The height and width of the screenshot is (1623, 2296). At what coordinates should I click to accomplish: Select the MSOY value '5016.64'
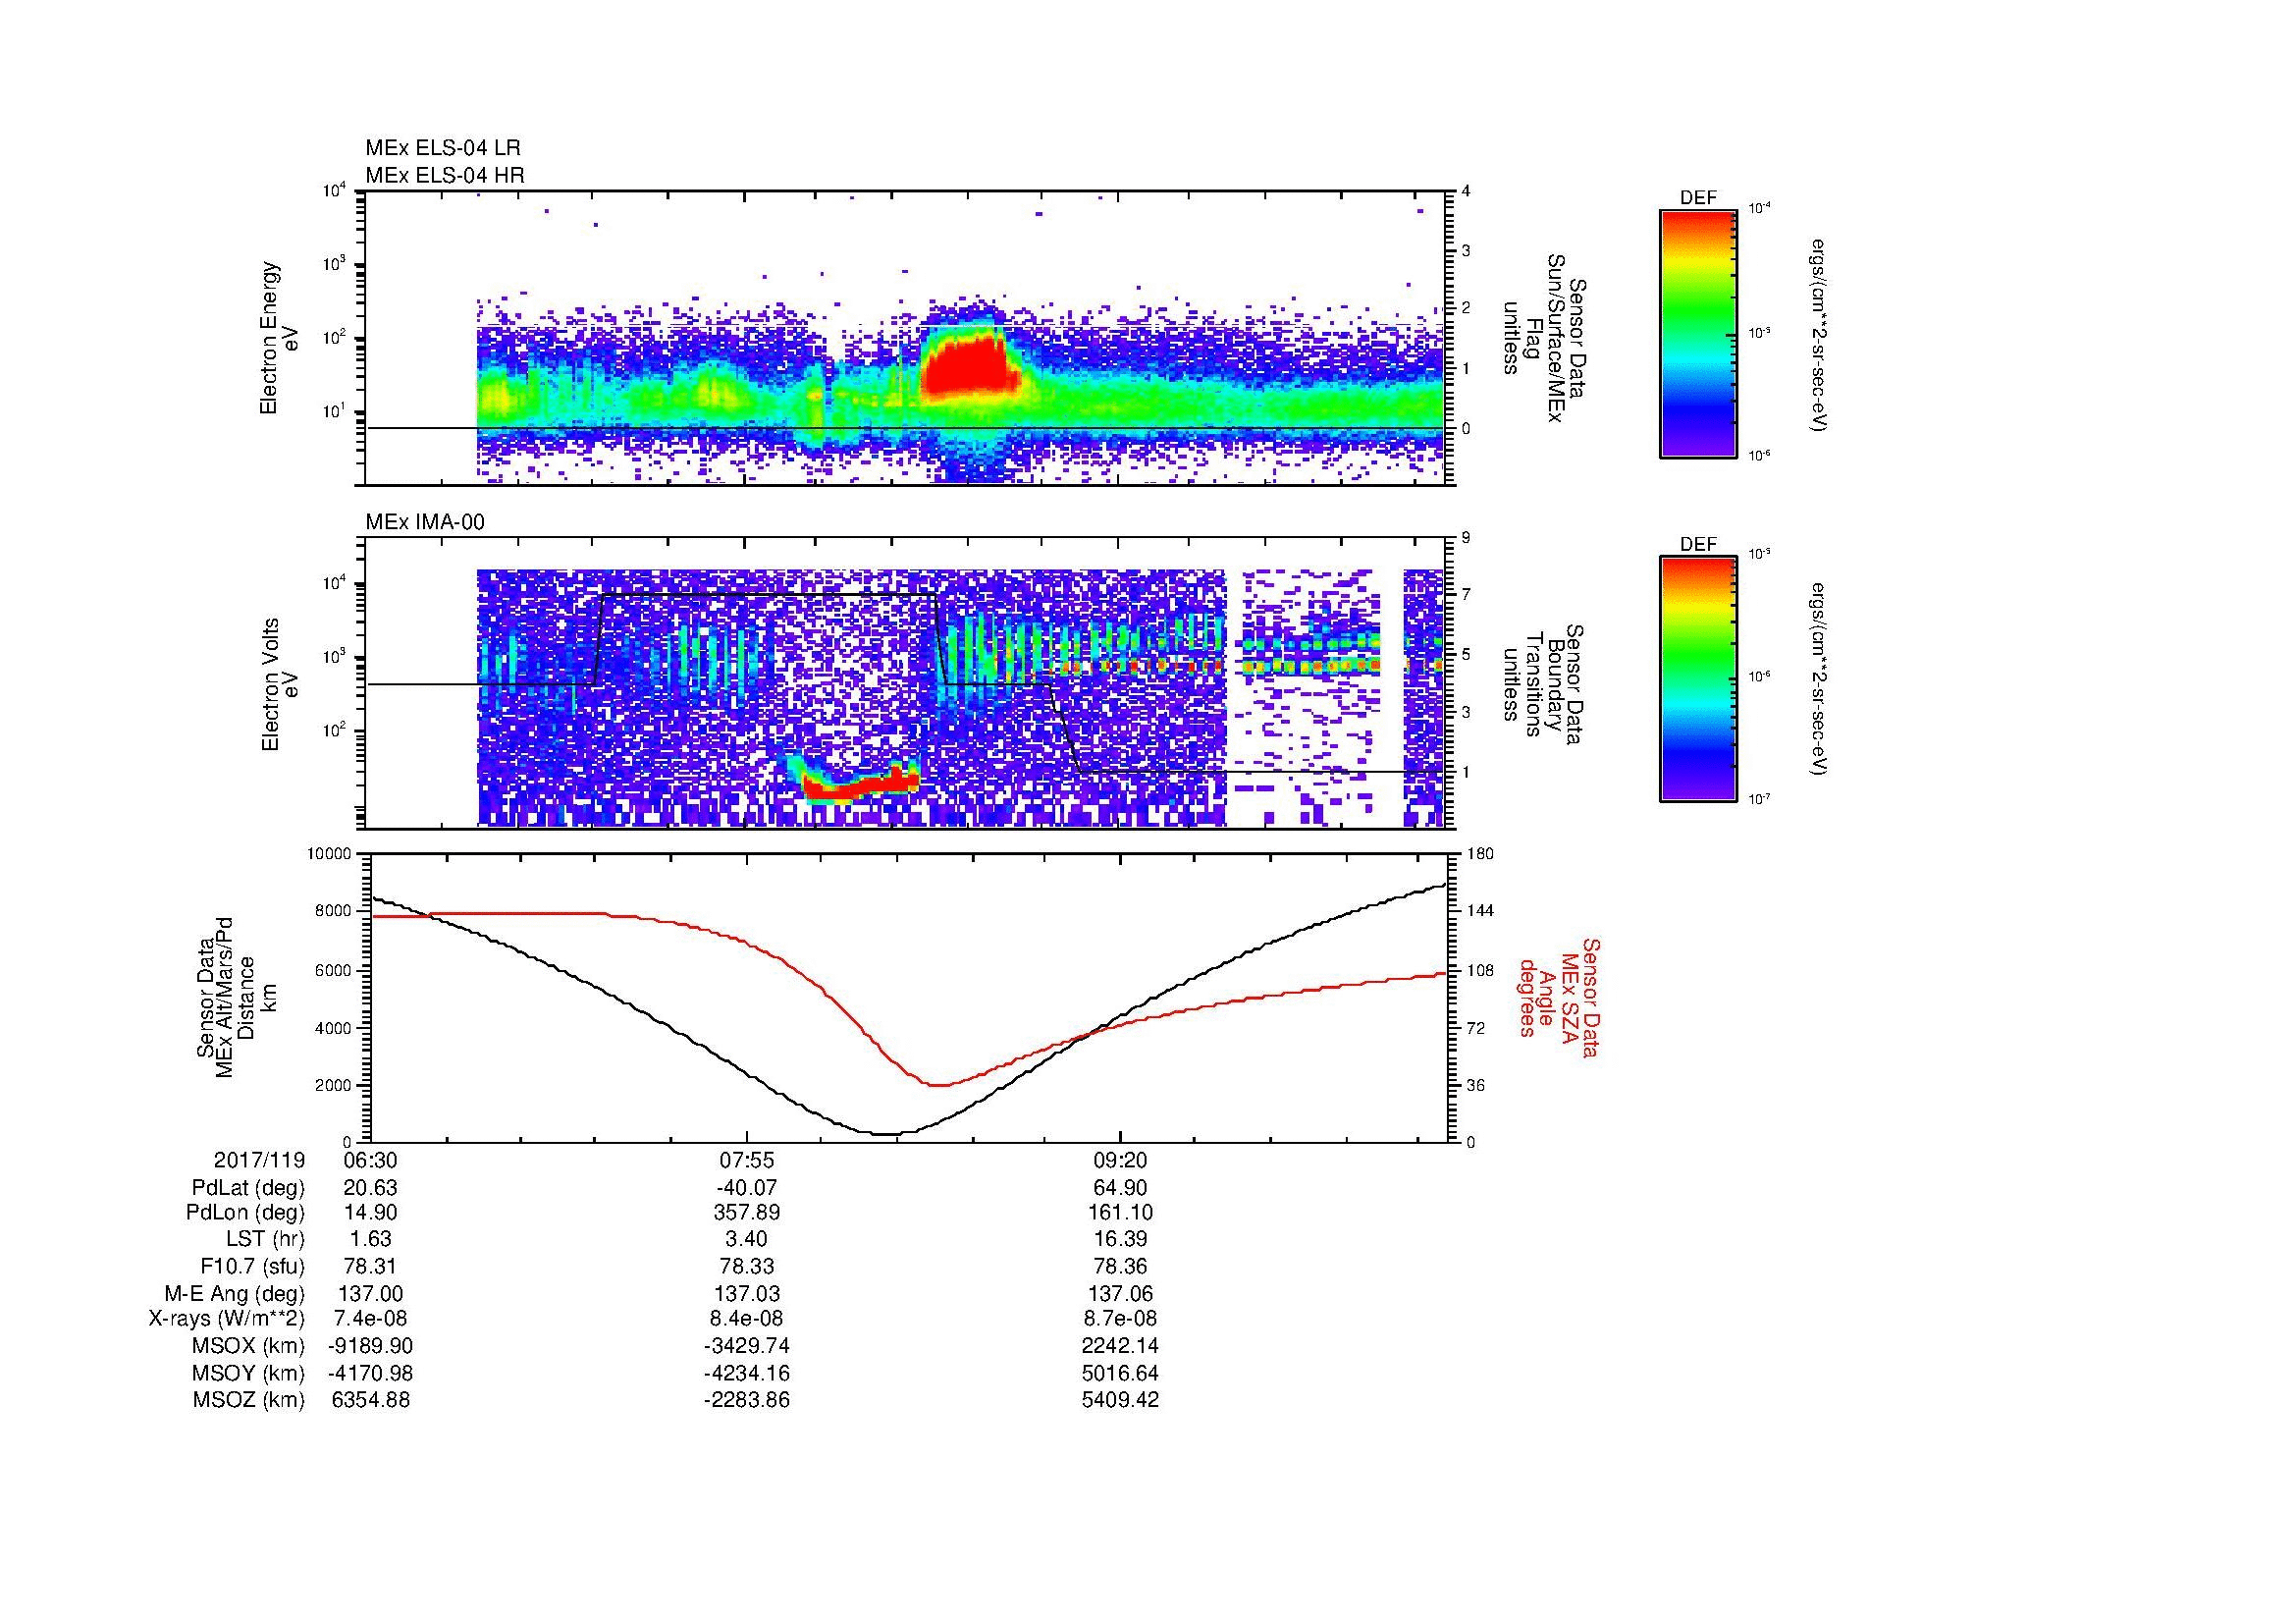(x=1120, y=1373)
